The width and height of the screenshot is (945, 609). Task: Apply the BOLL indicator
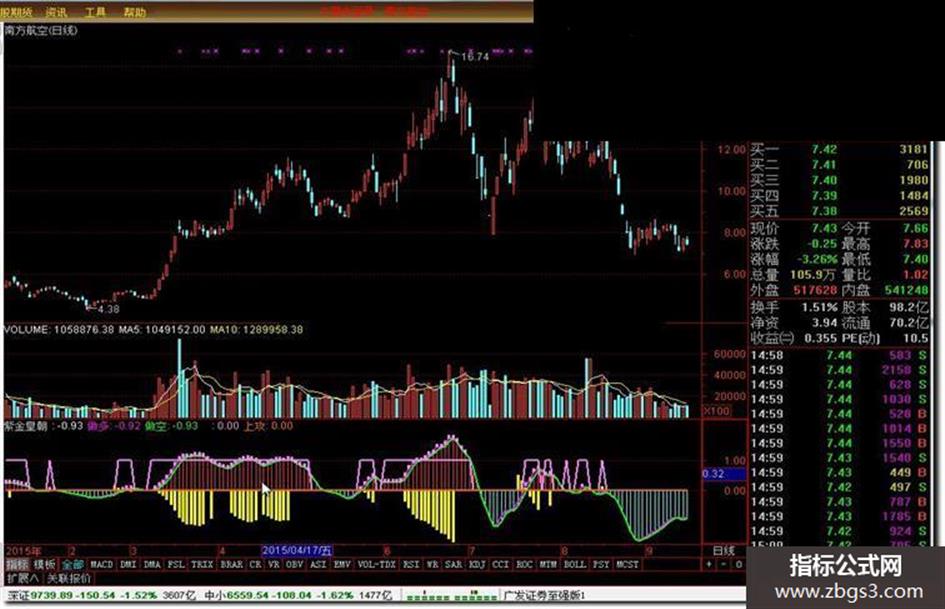pos(574,564)
